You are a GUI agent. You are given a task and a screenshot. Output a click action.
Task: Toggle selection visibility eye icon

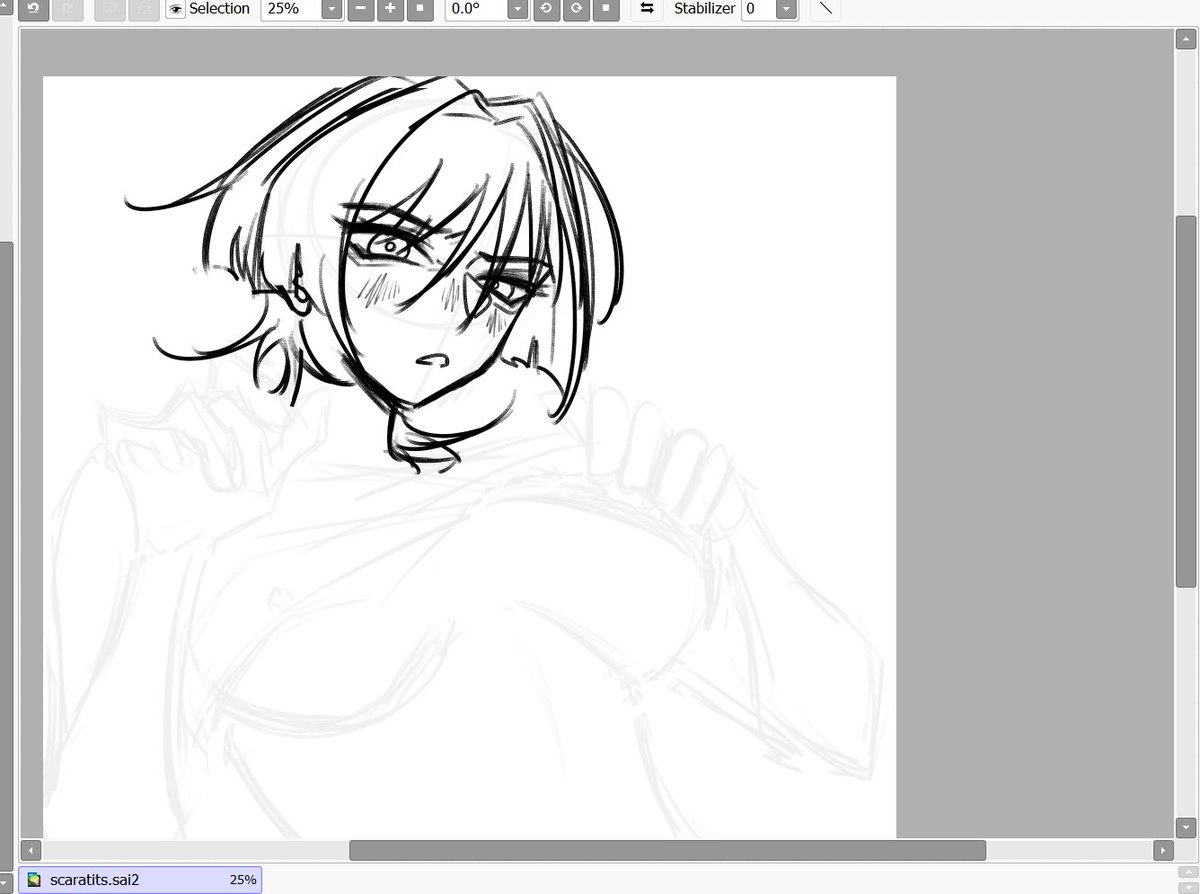(176, 9)
